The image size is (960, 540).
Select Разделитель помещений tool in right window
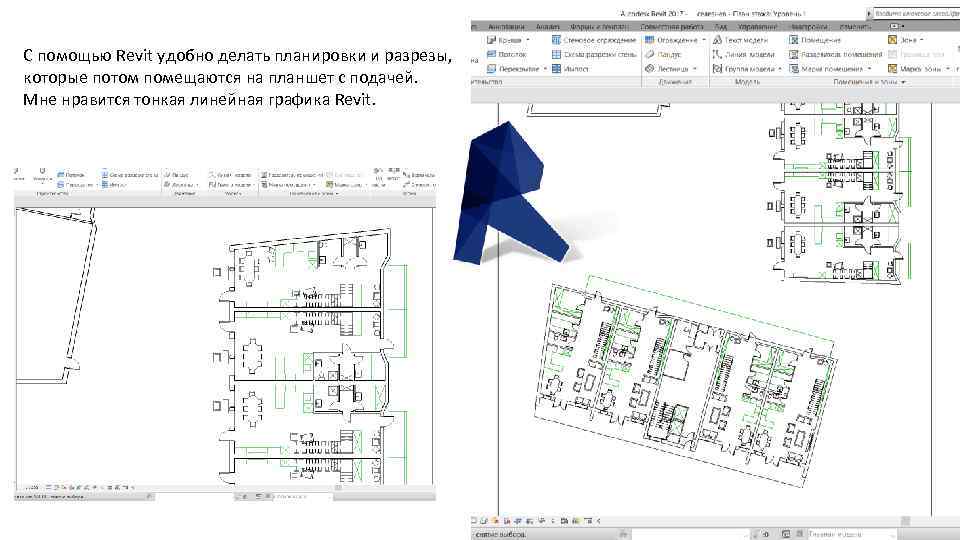836,54
